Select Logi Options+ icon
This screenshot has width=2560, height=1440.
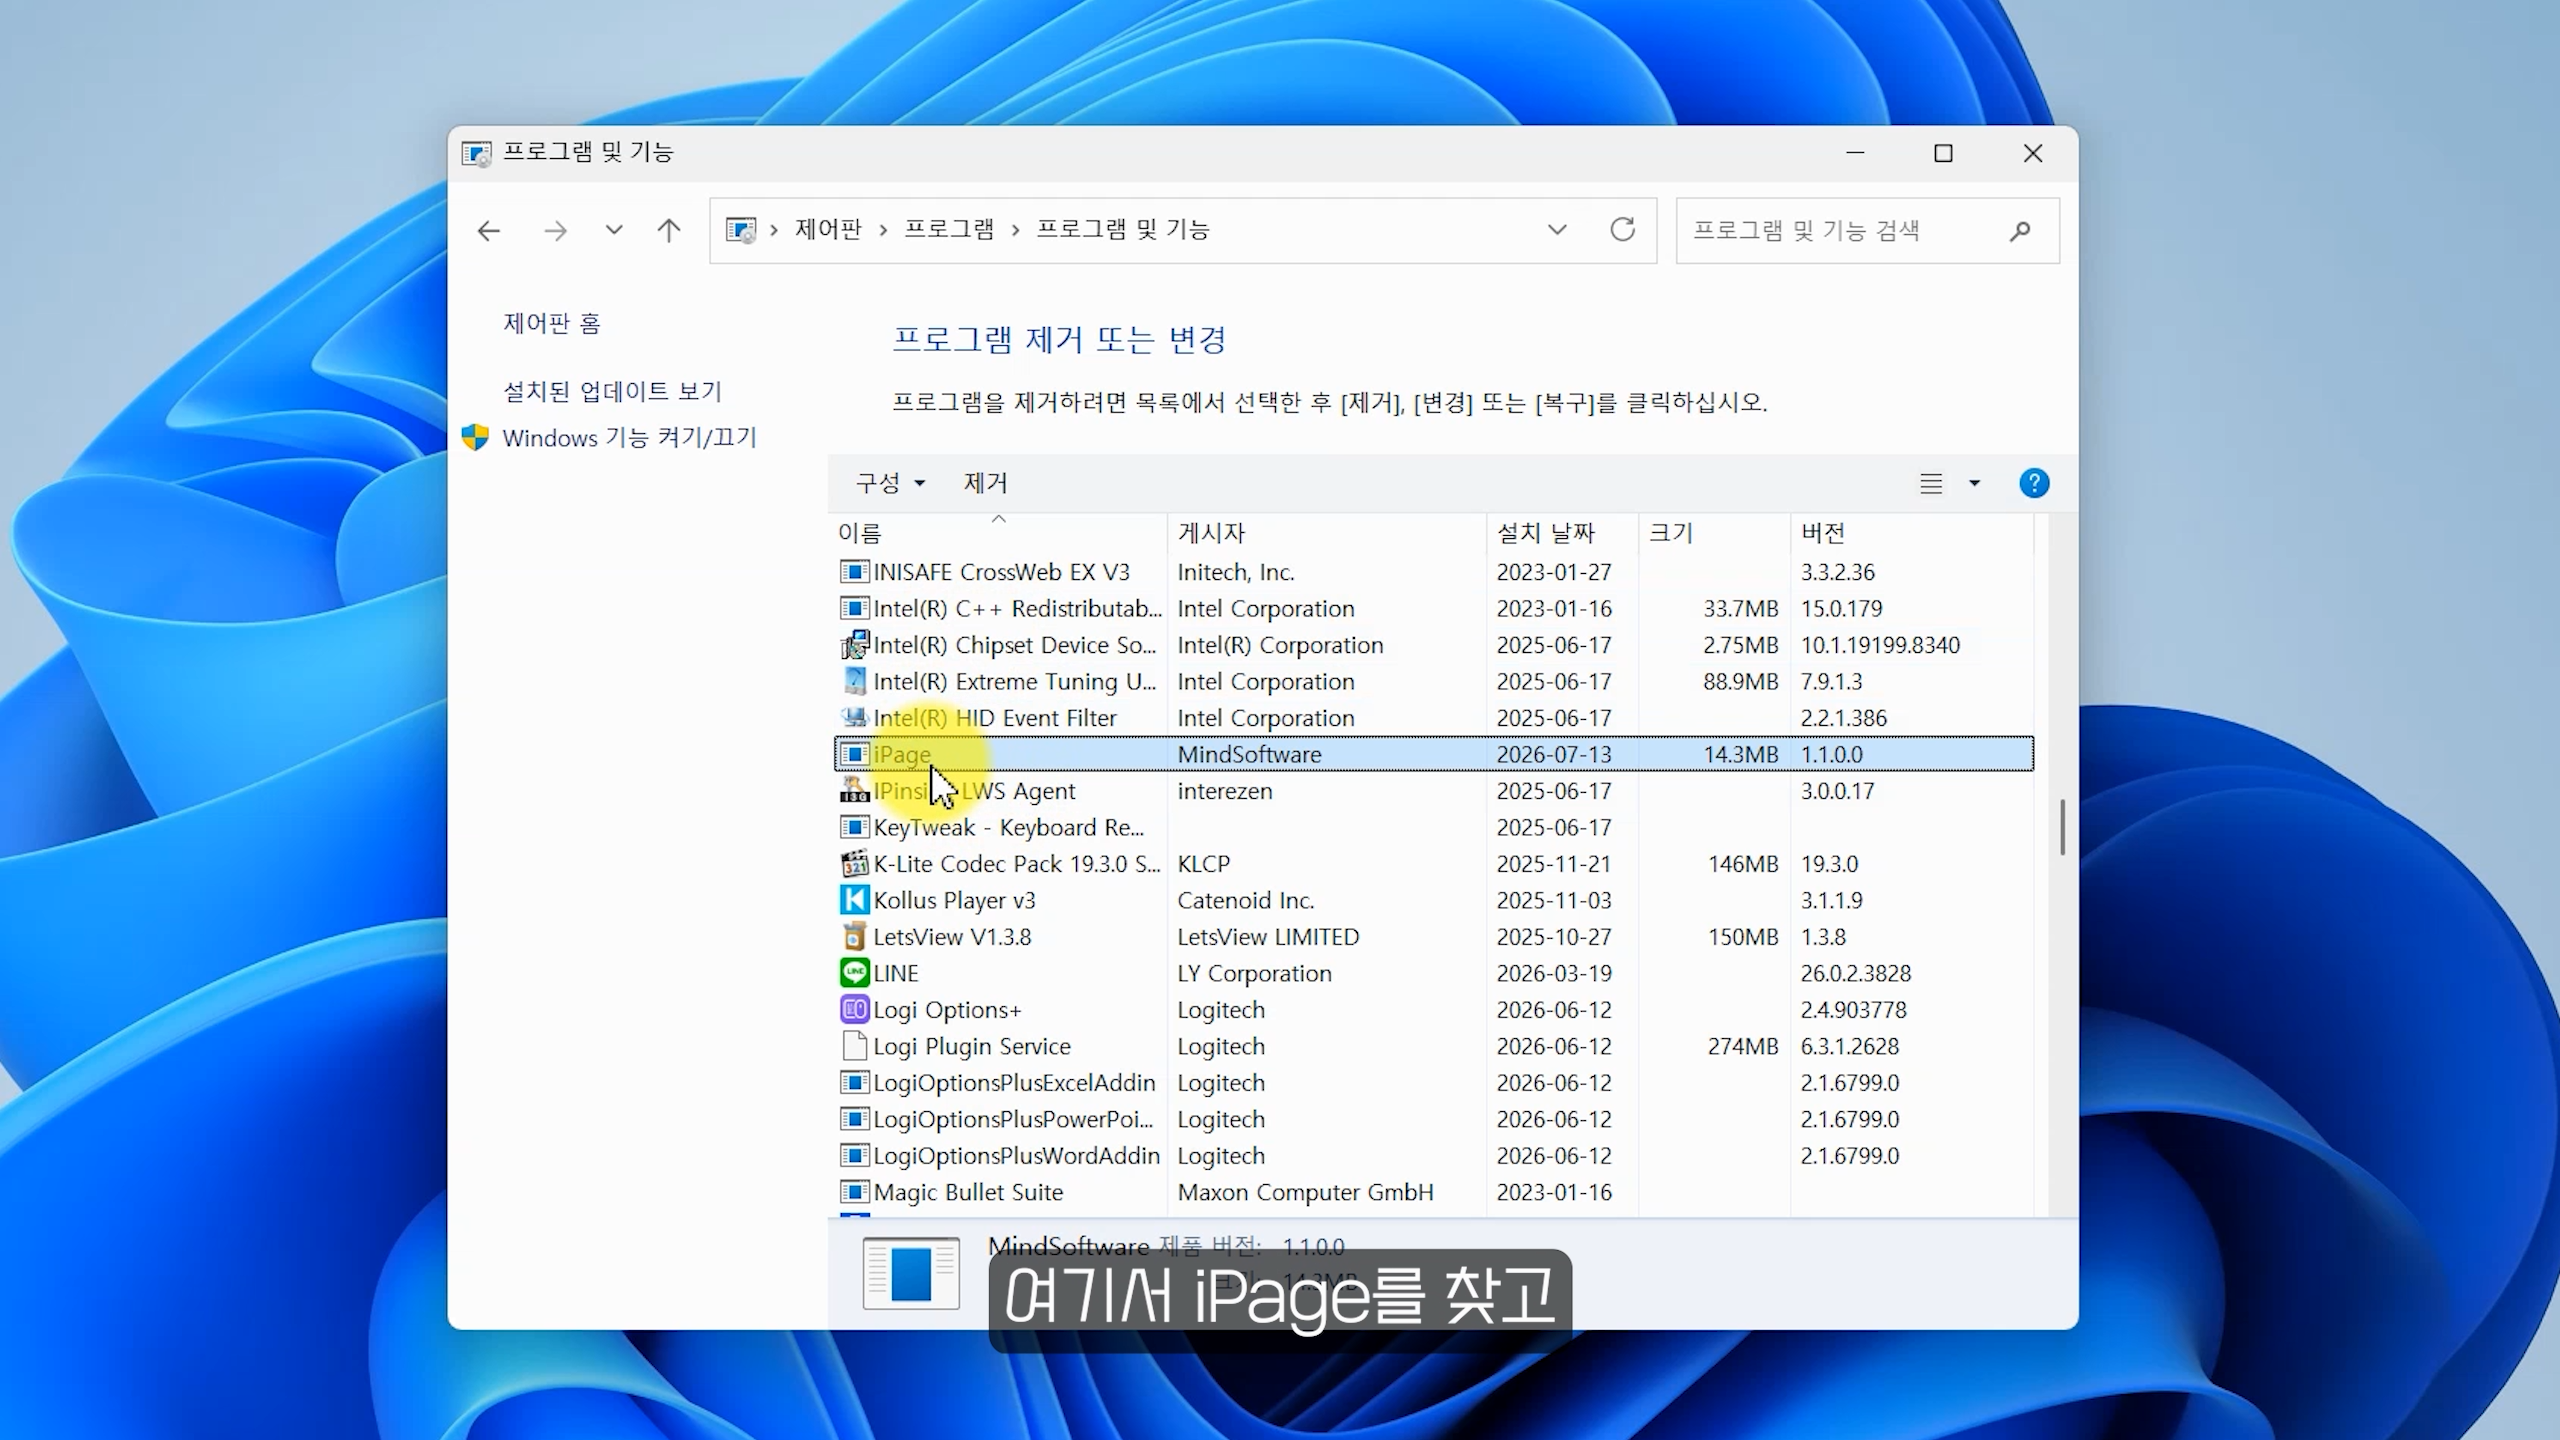(x=854, y=1009)
